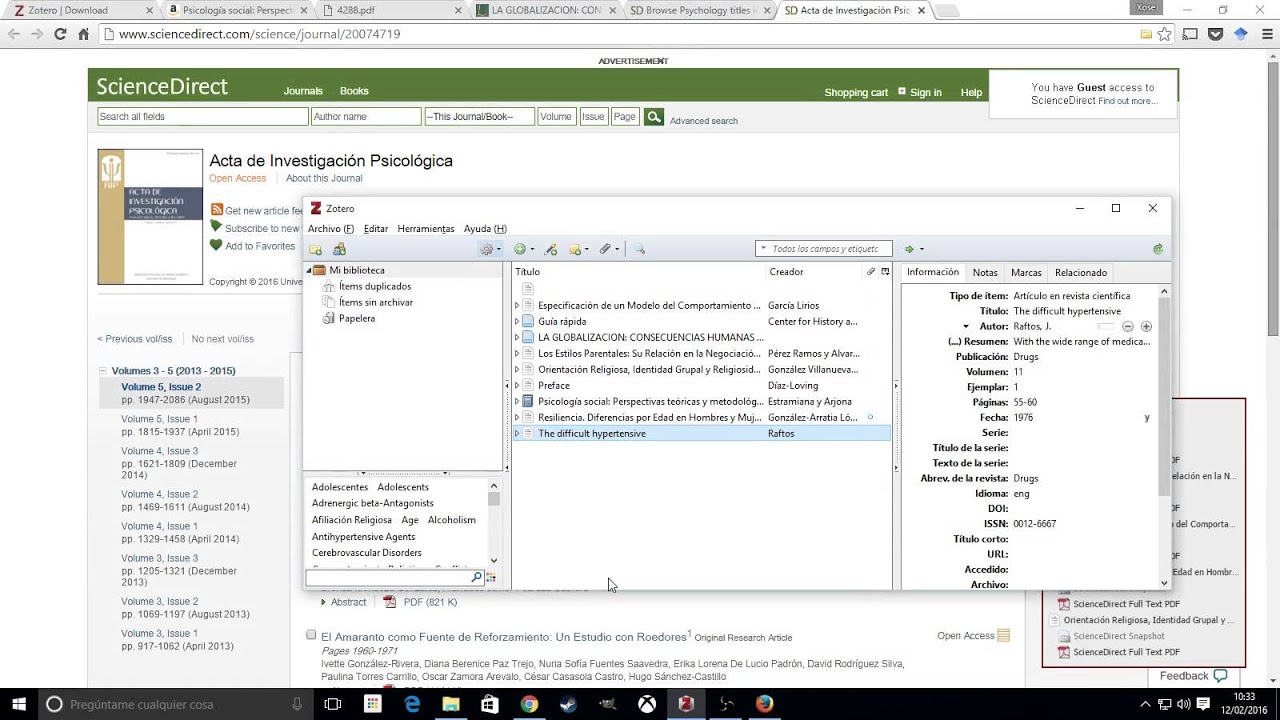Open the Editar menu
Screen dimensions: 1280x720
(376, 229)
